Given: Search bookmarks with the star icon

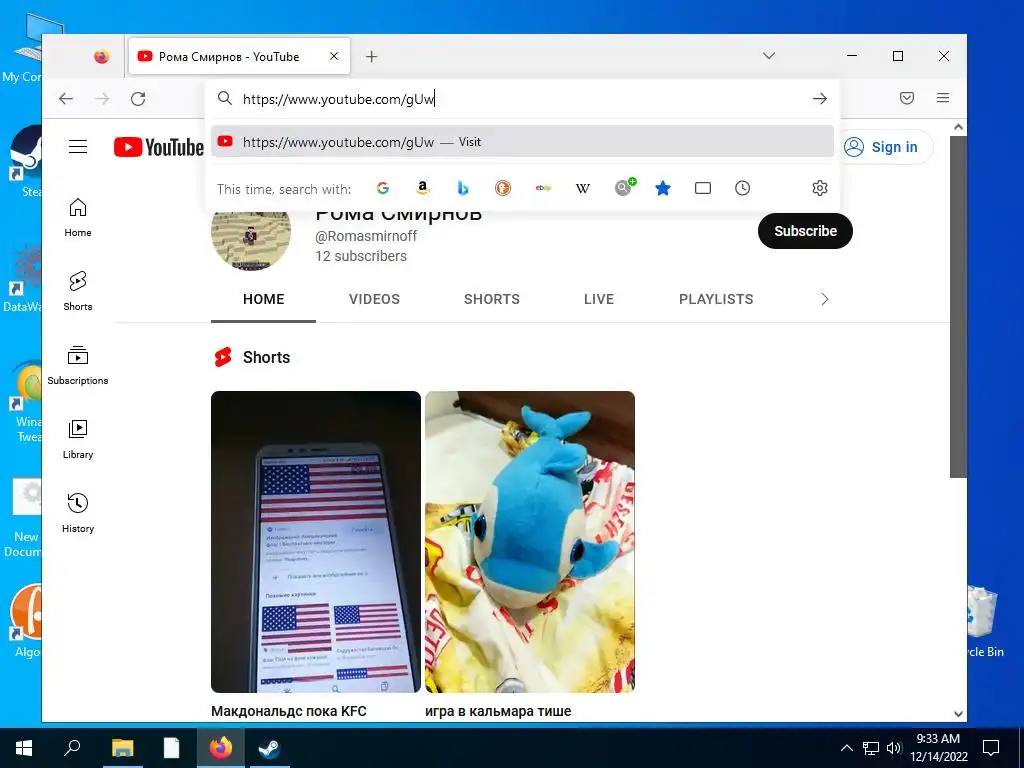Looking at the screenshot, I should [663, 188].
